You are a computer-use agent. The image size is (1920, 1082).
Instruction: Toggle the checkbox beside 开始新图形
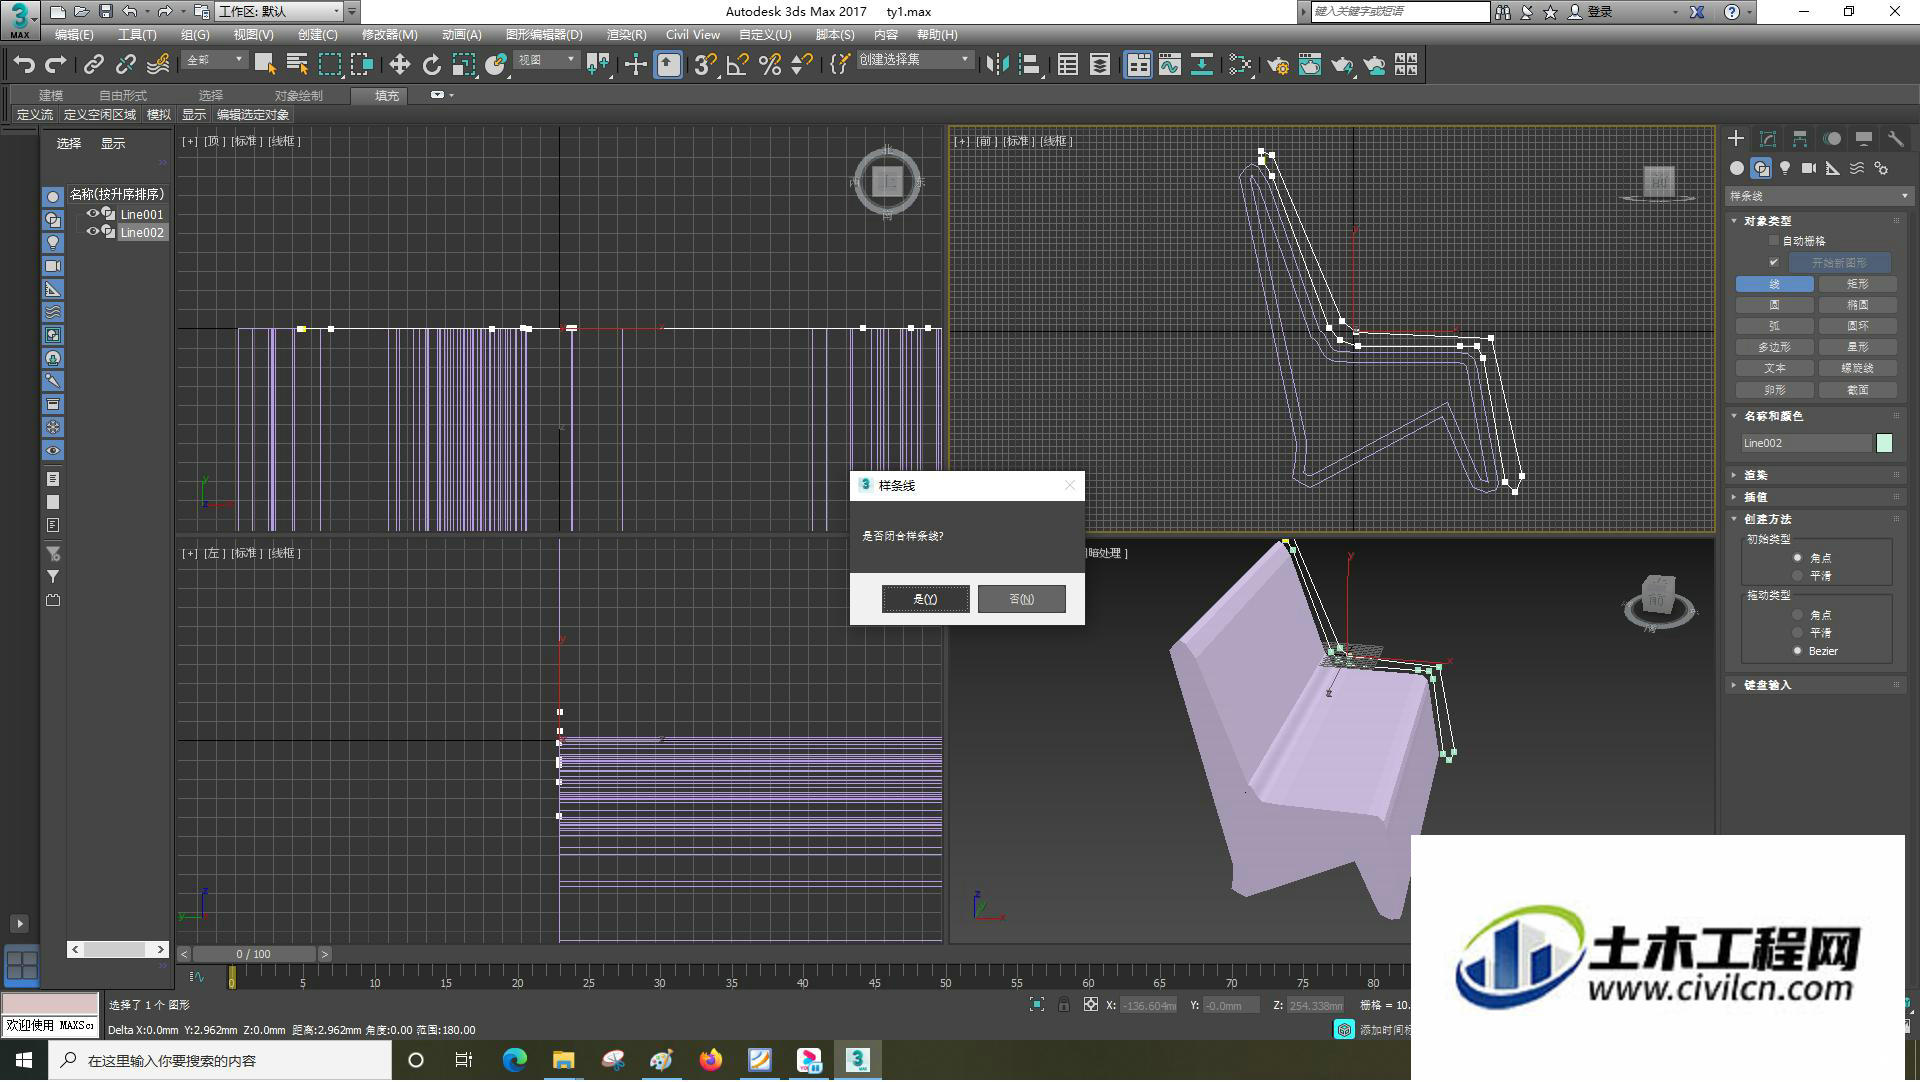tap(1774, 263)
